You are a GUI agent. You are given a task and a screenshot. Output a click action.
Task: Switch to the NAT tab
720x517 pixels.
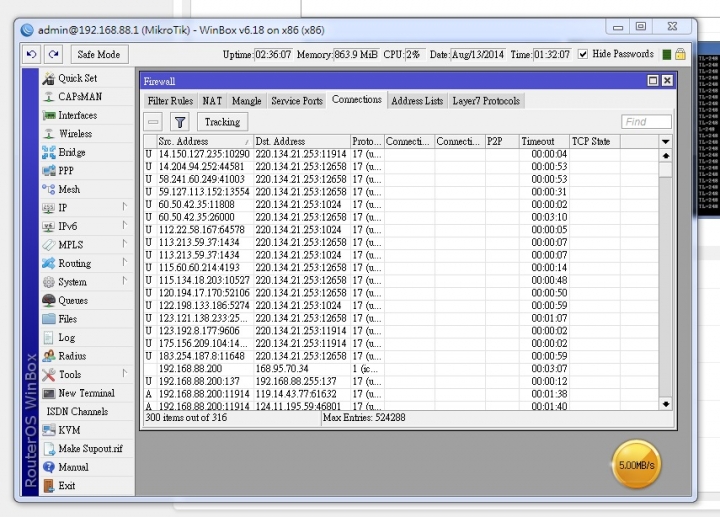(212, 101)
